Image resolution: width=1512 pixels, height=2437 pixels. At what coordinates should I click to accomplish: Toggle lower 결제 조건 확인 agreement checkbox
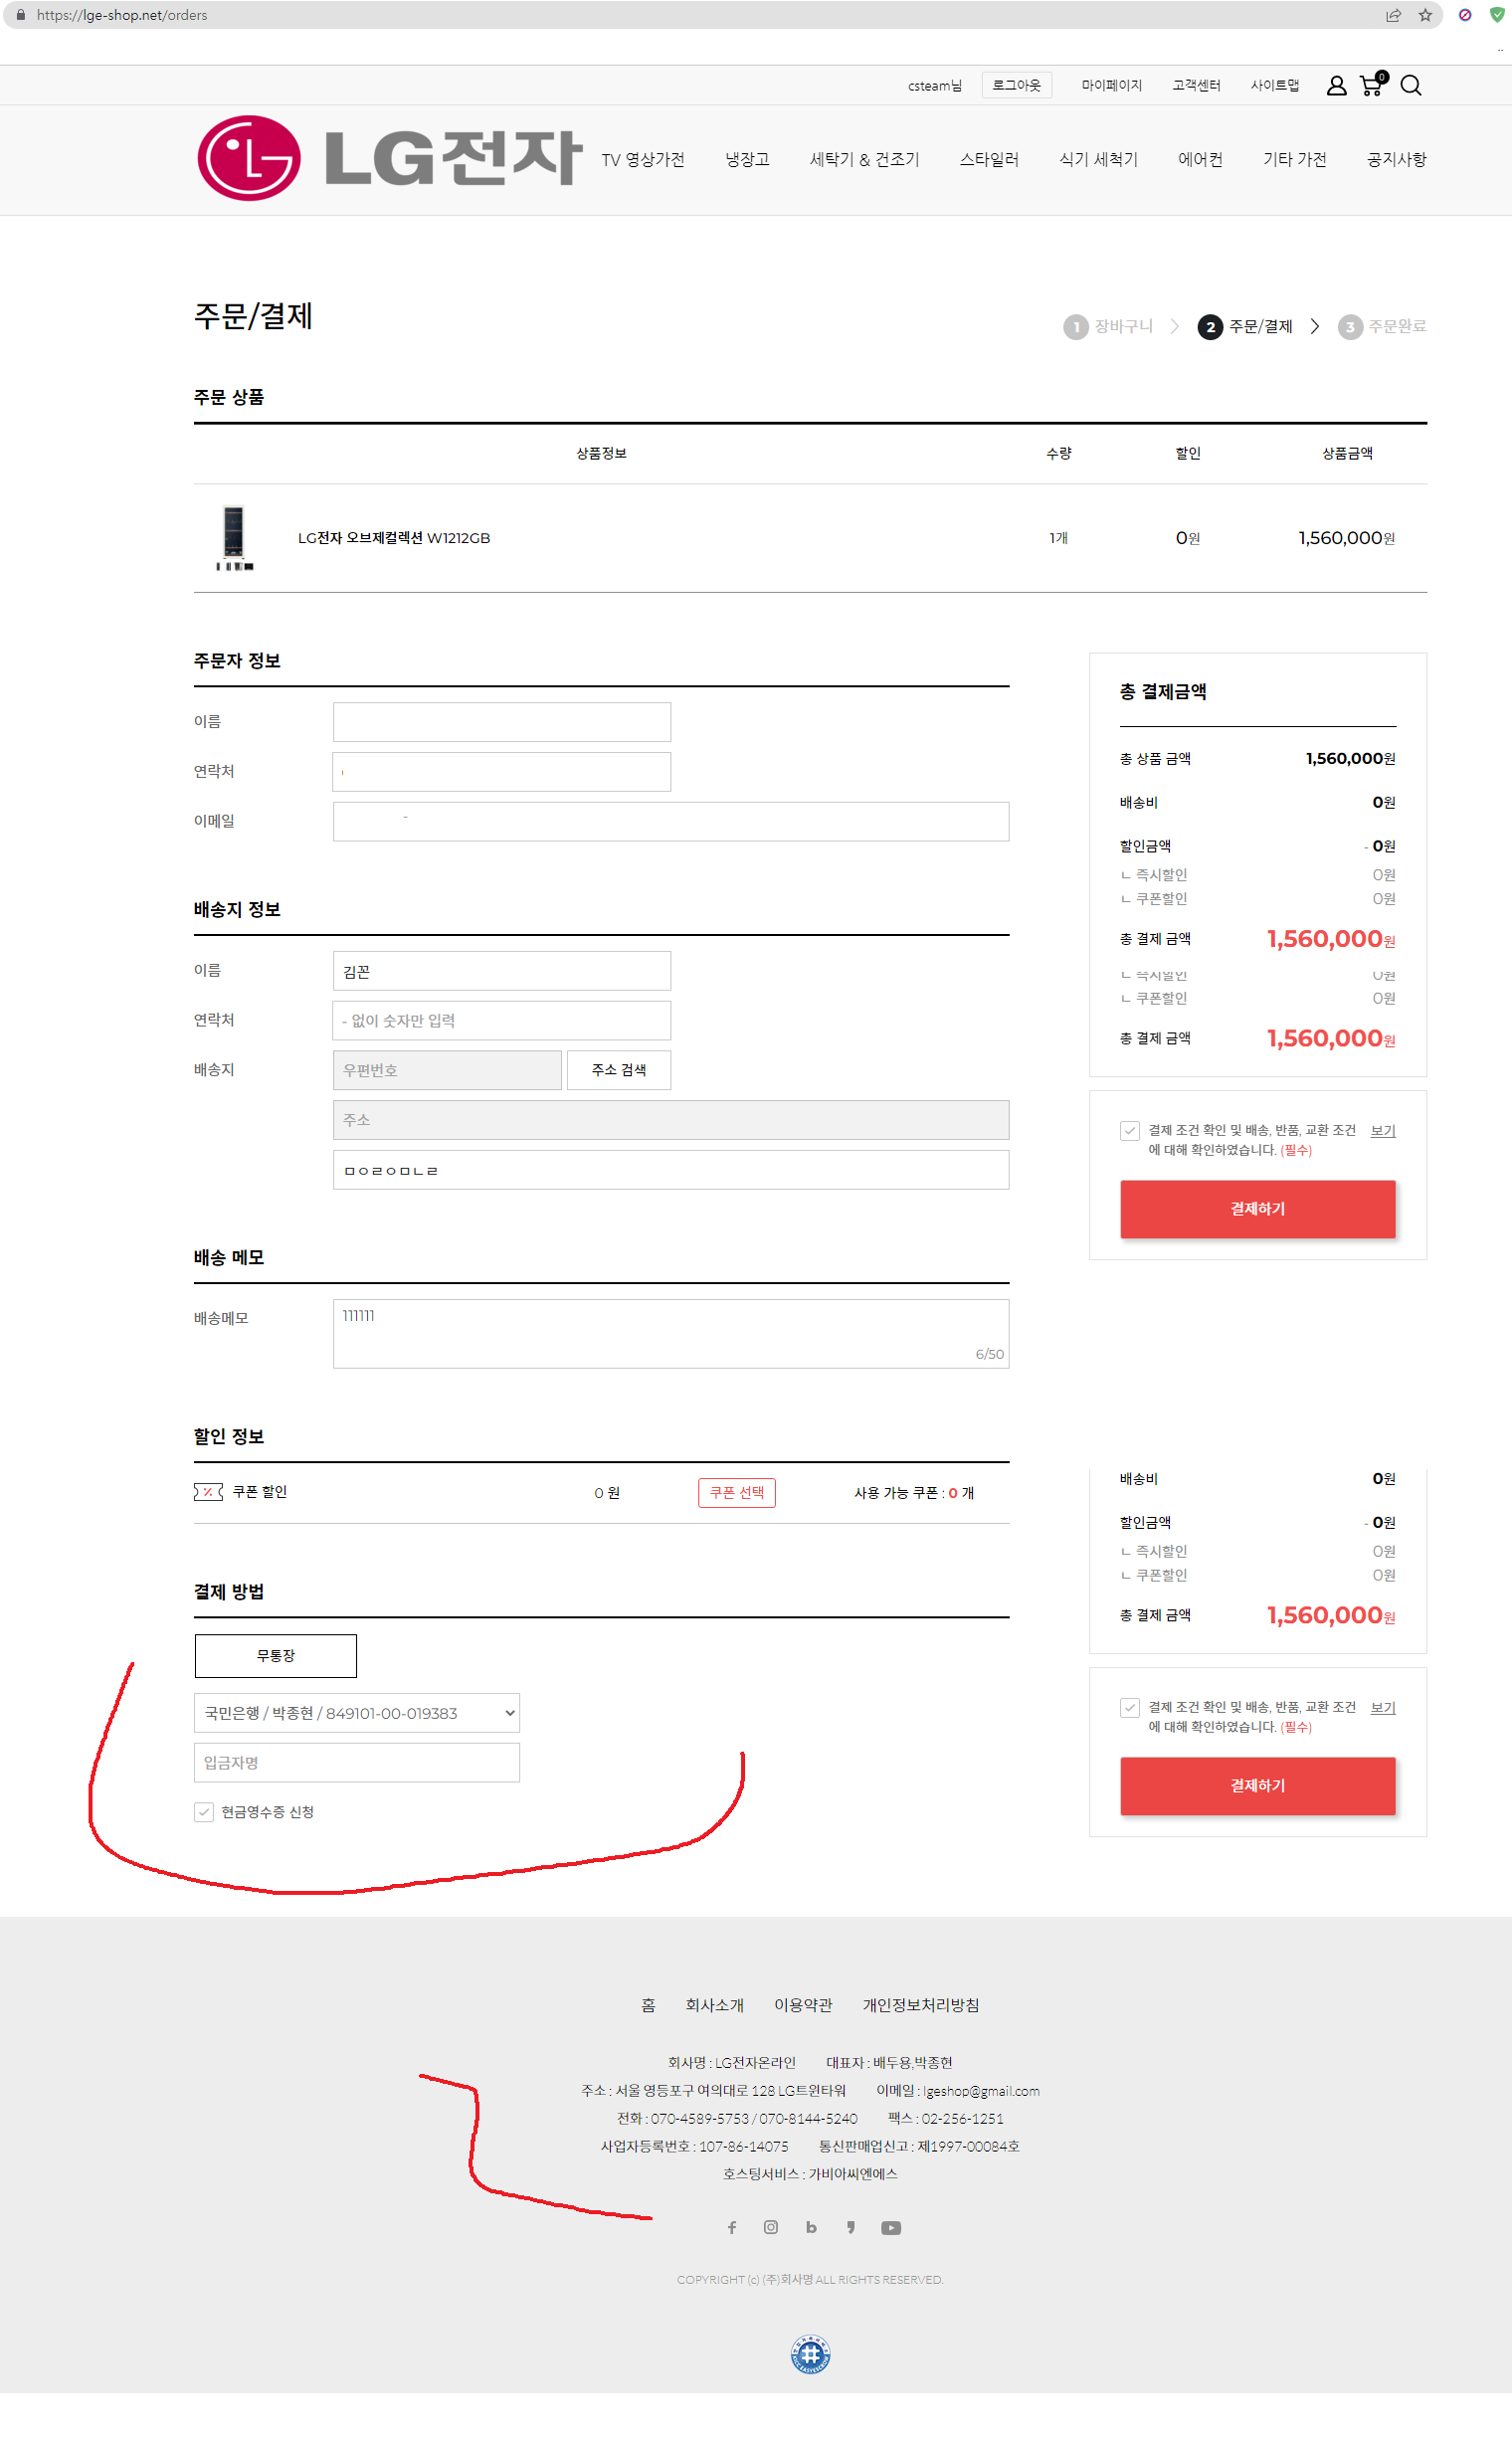pos(1130,1708)
